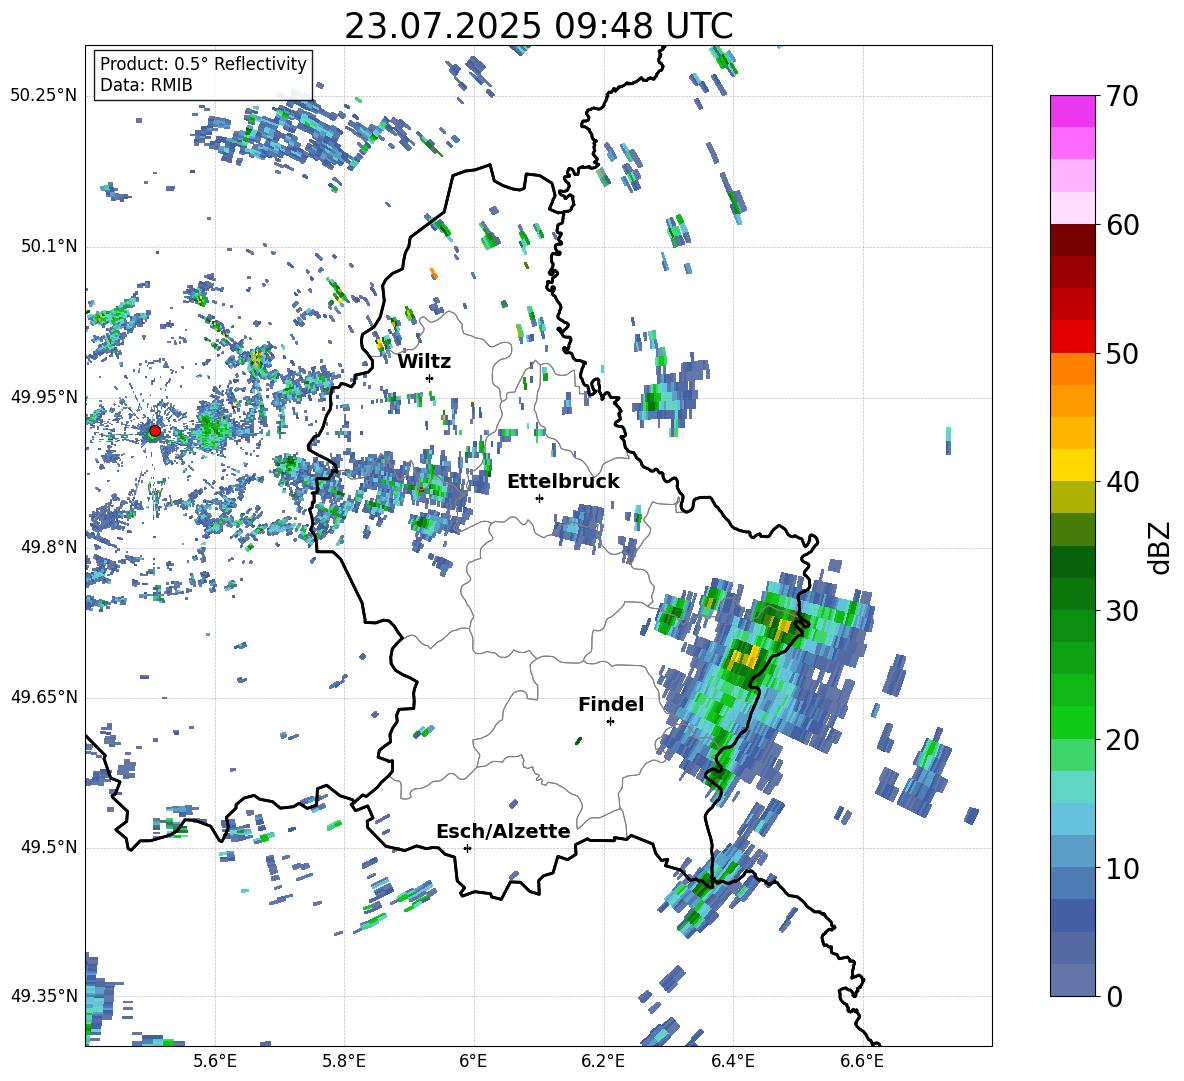Click the dBZ colorbar axis label
The width and height of the screenshot is (1184, 1081).
1160,547
